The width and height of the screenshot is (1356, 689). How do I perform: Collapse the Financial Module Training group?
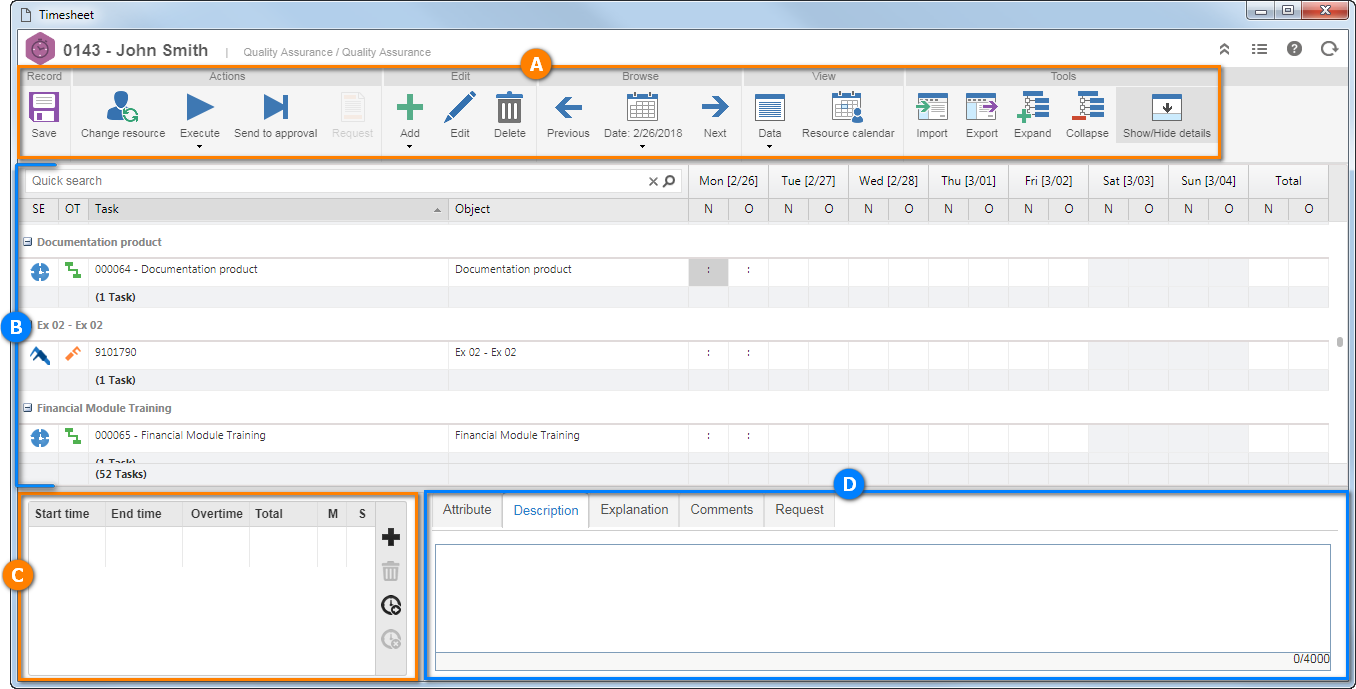[x=28, y=408]
